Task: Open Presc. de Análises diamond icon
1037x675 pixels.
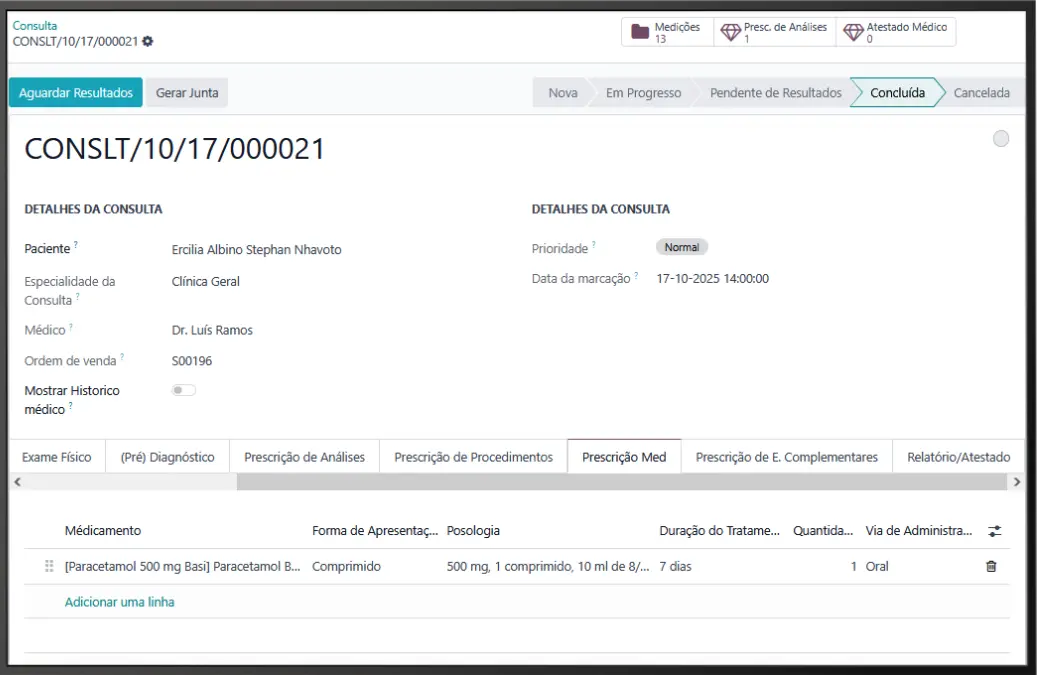Action: [x=730, y=32]
